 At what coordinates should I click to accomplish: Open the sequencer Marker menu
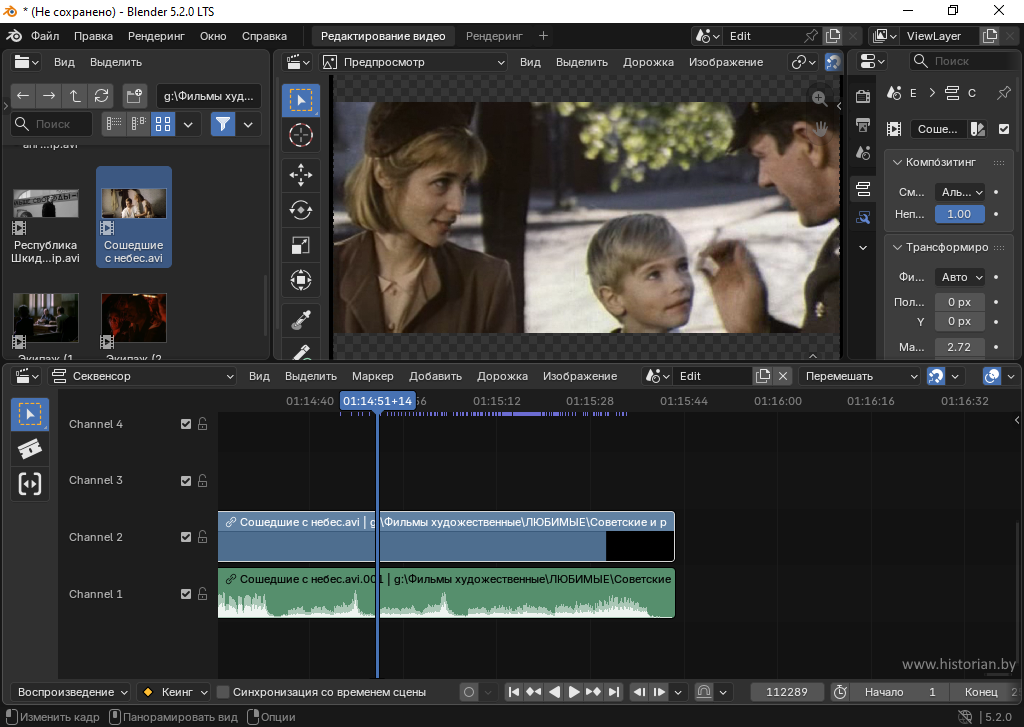tap(373, 376)
